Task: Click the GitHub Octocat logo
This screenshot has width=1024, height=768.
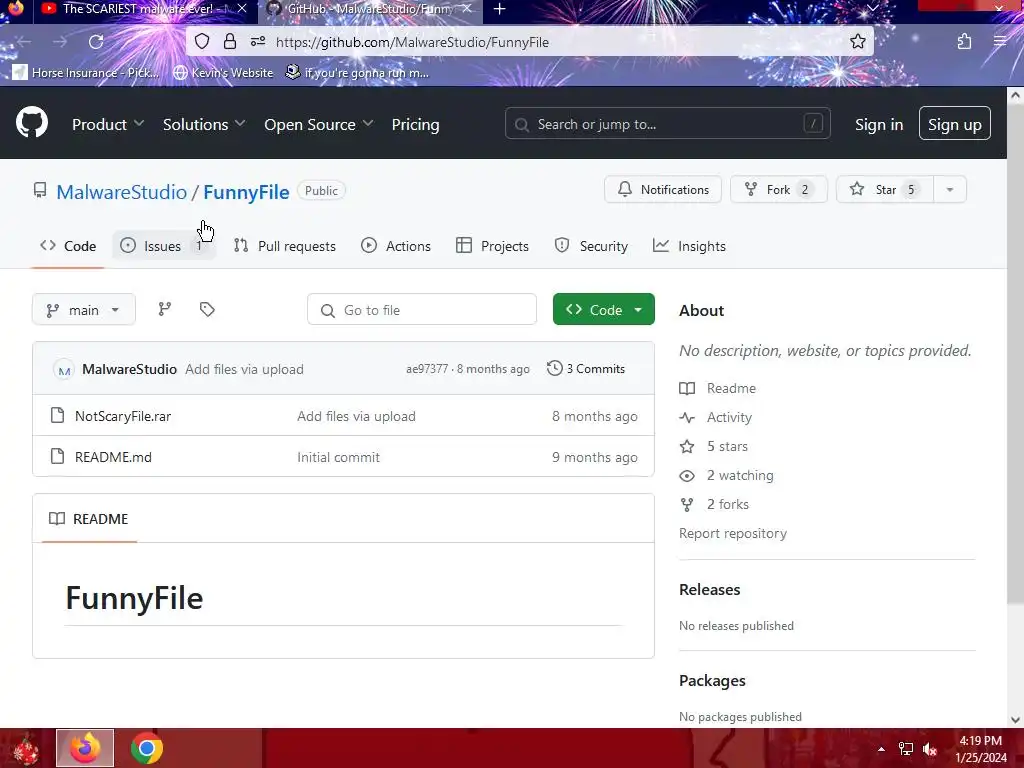Action: (x=31, y=123)
